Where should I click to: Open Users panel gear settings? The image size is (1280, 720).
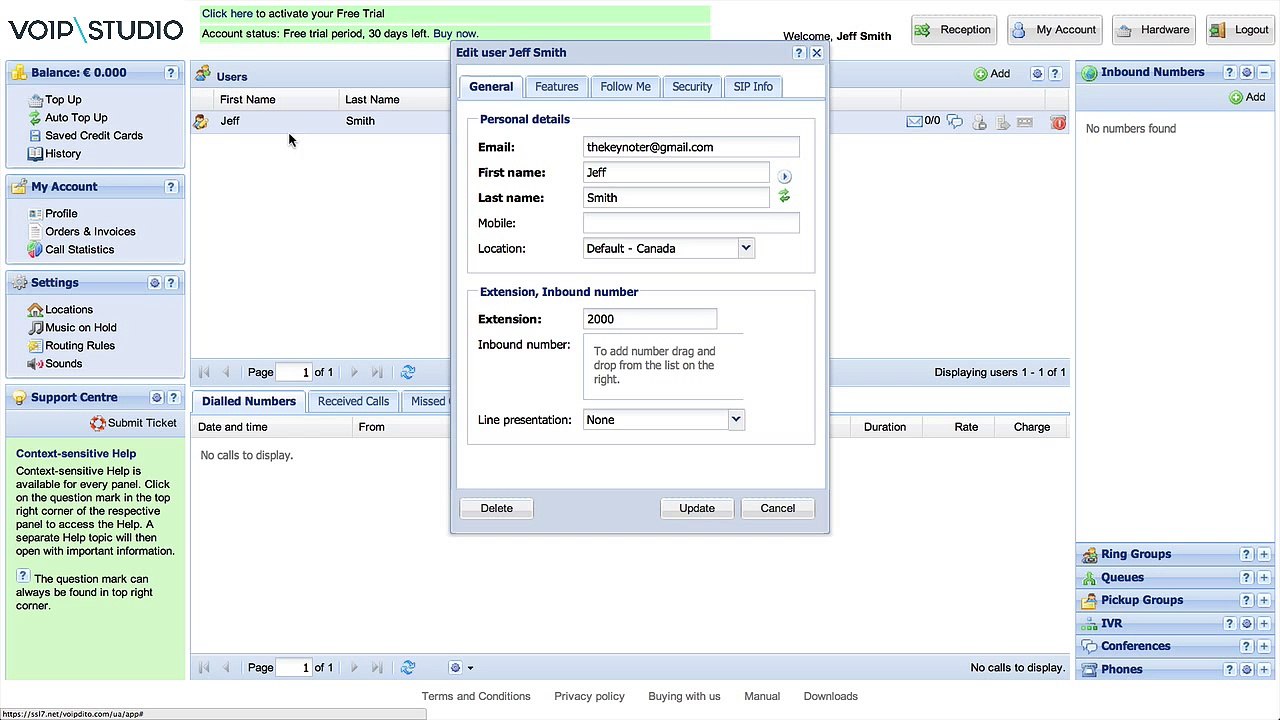tap(1037, 74)
